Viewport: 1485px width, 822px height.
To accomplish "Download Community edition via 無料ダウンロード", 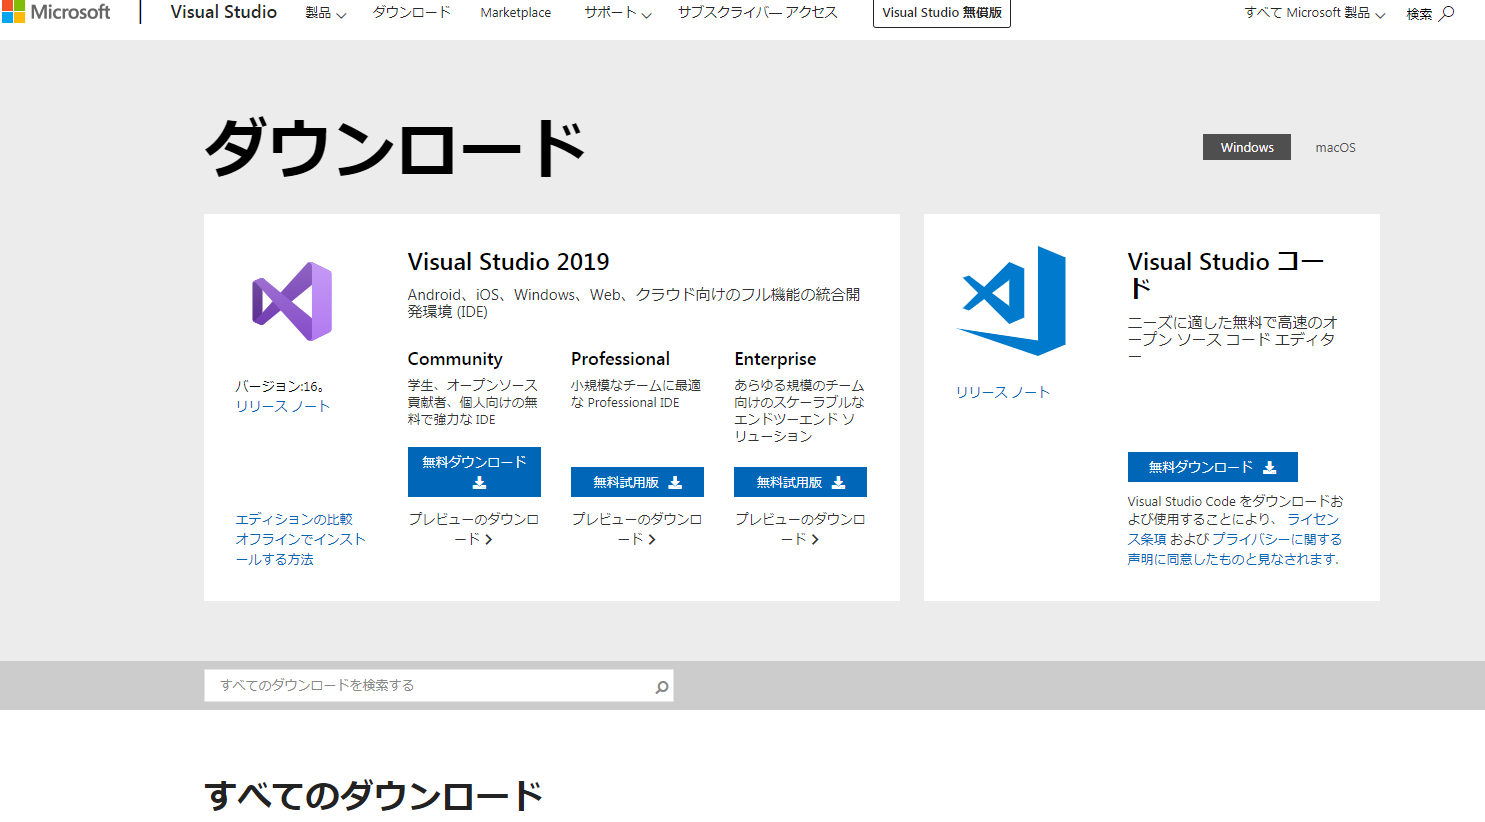I will pos(474,472).
